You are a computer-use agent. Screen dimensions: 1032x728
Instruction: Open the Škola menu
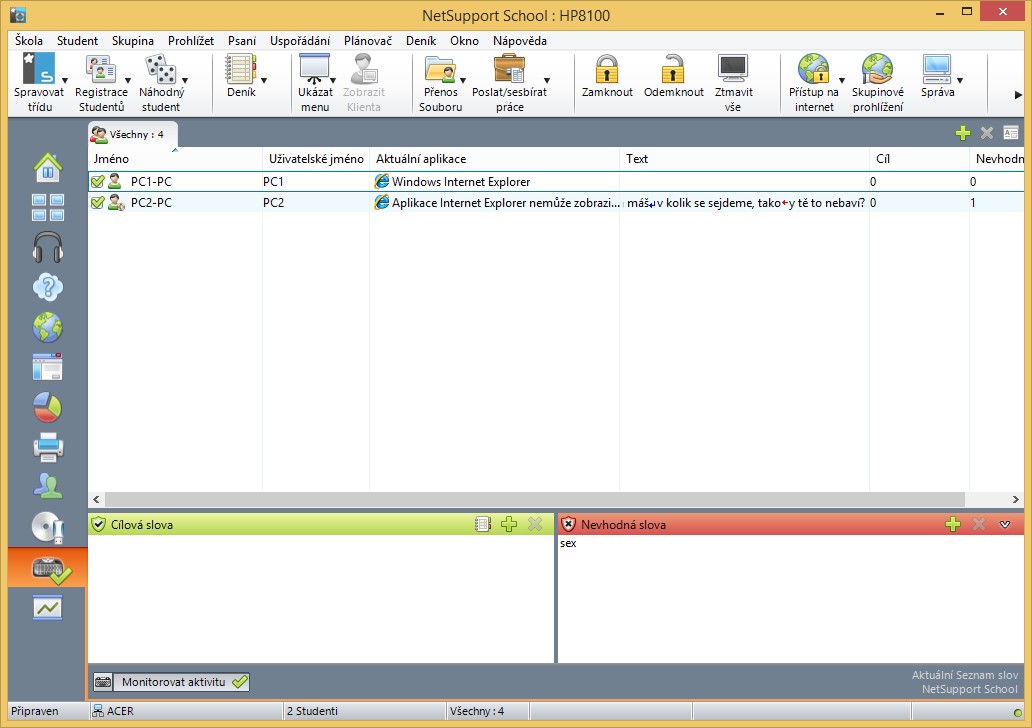click(29, 41)
